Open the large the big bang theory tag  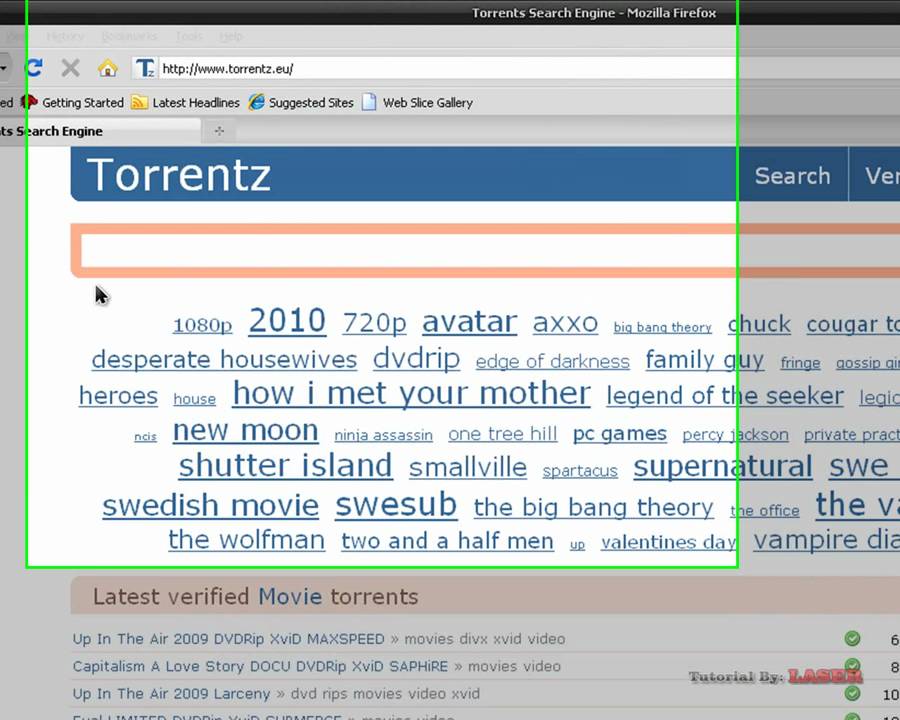point(593,508)
